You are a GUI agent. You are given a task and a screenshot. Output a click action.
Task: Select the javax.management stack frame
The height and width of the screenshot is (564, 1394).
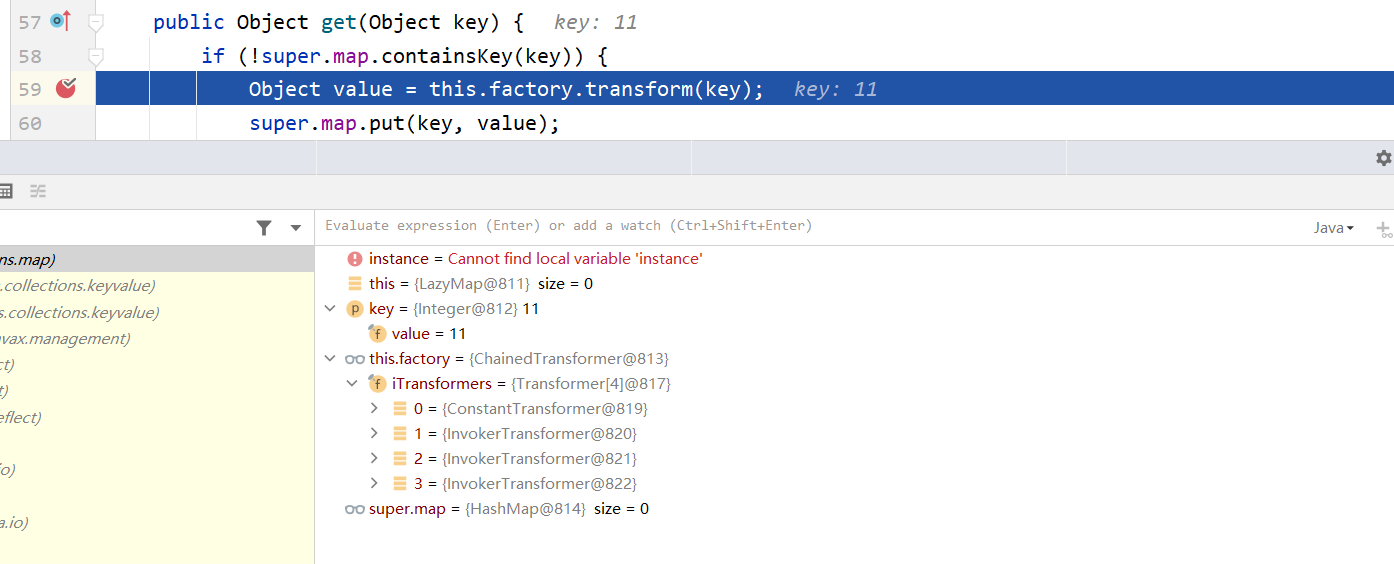coord(66,339)
